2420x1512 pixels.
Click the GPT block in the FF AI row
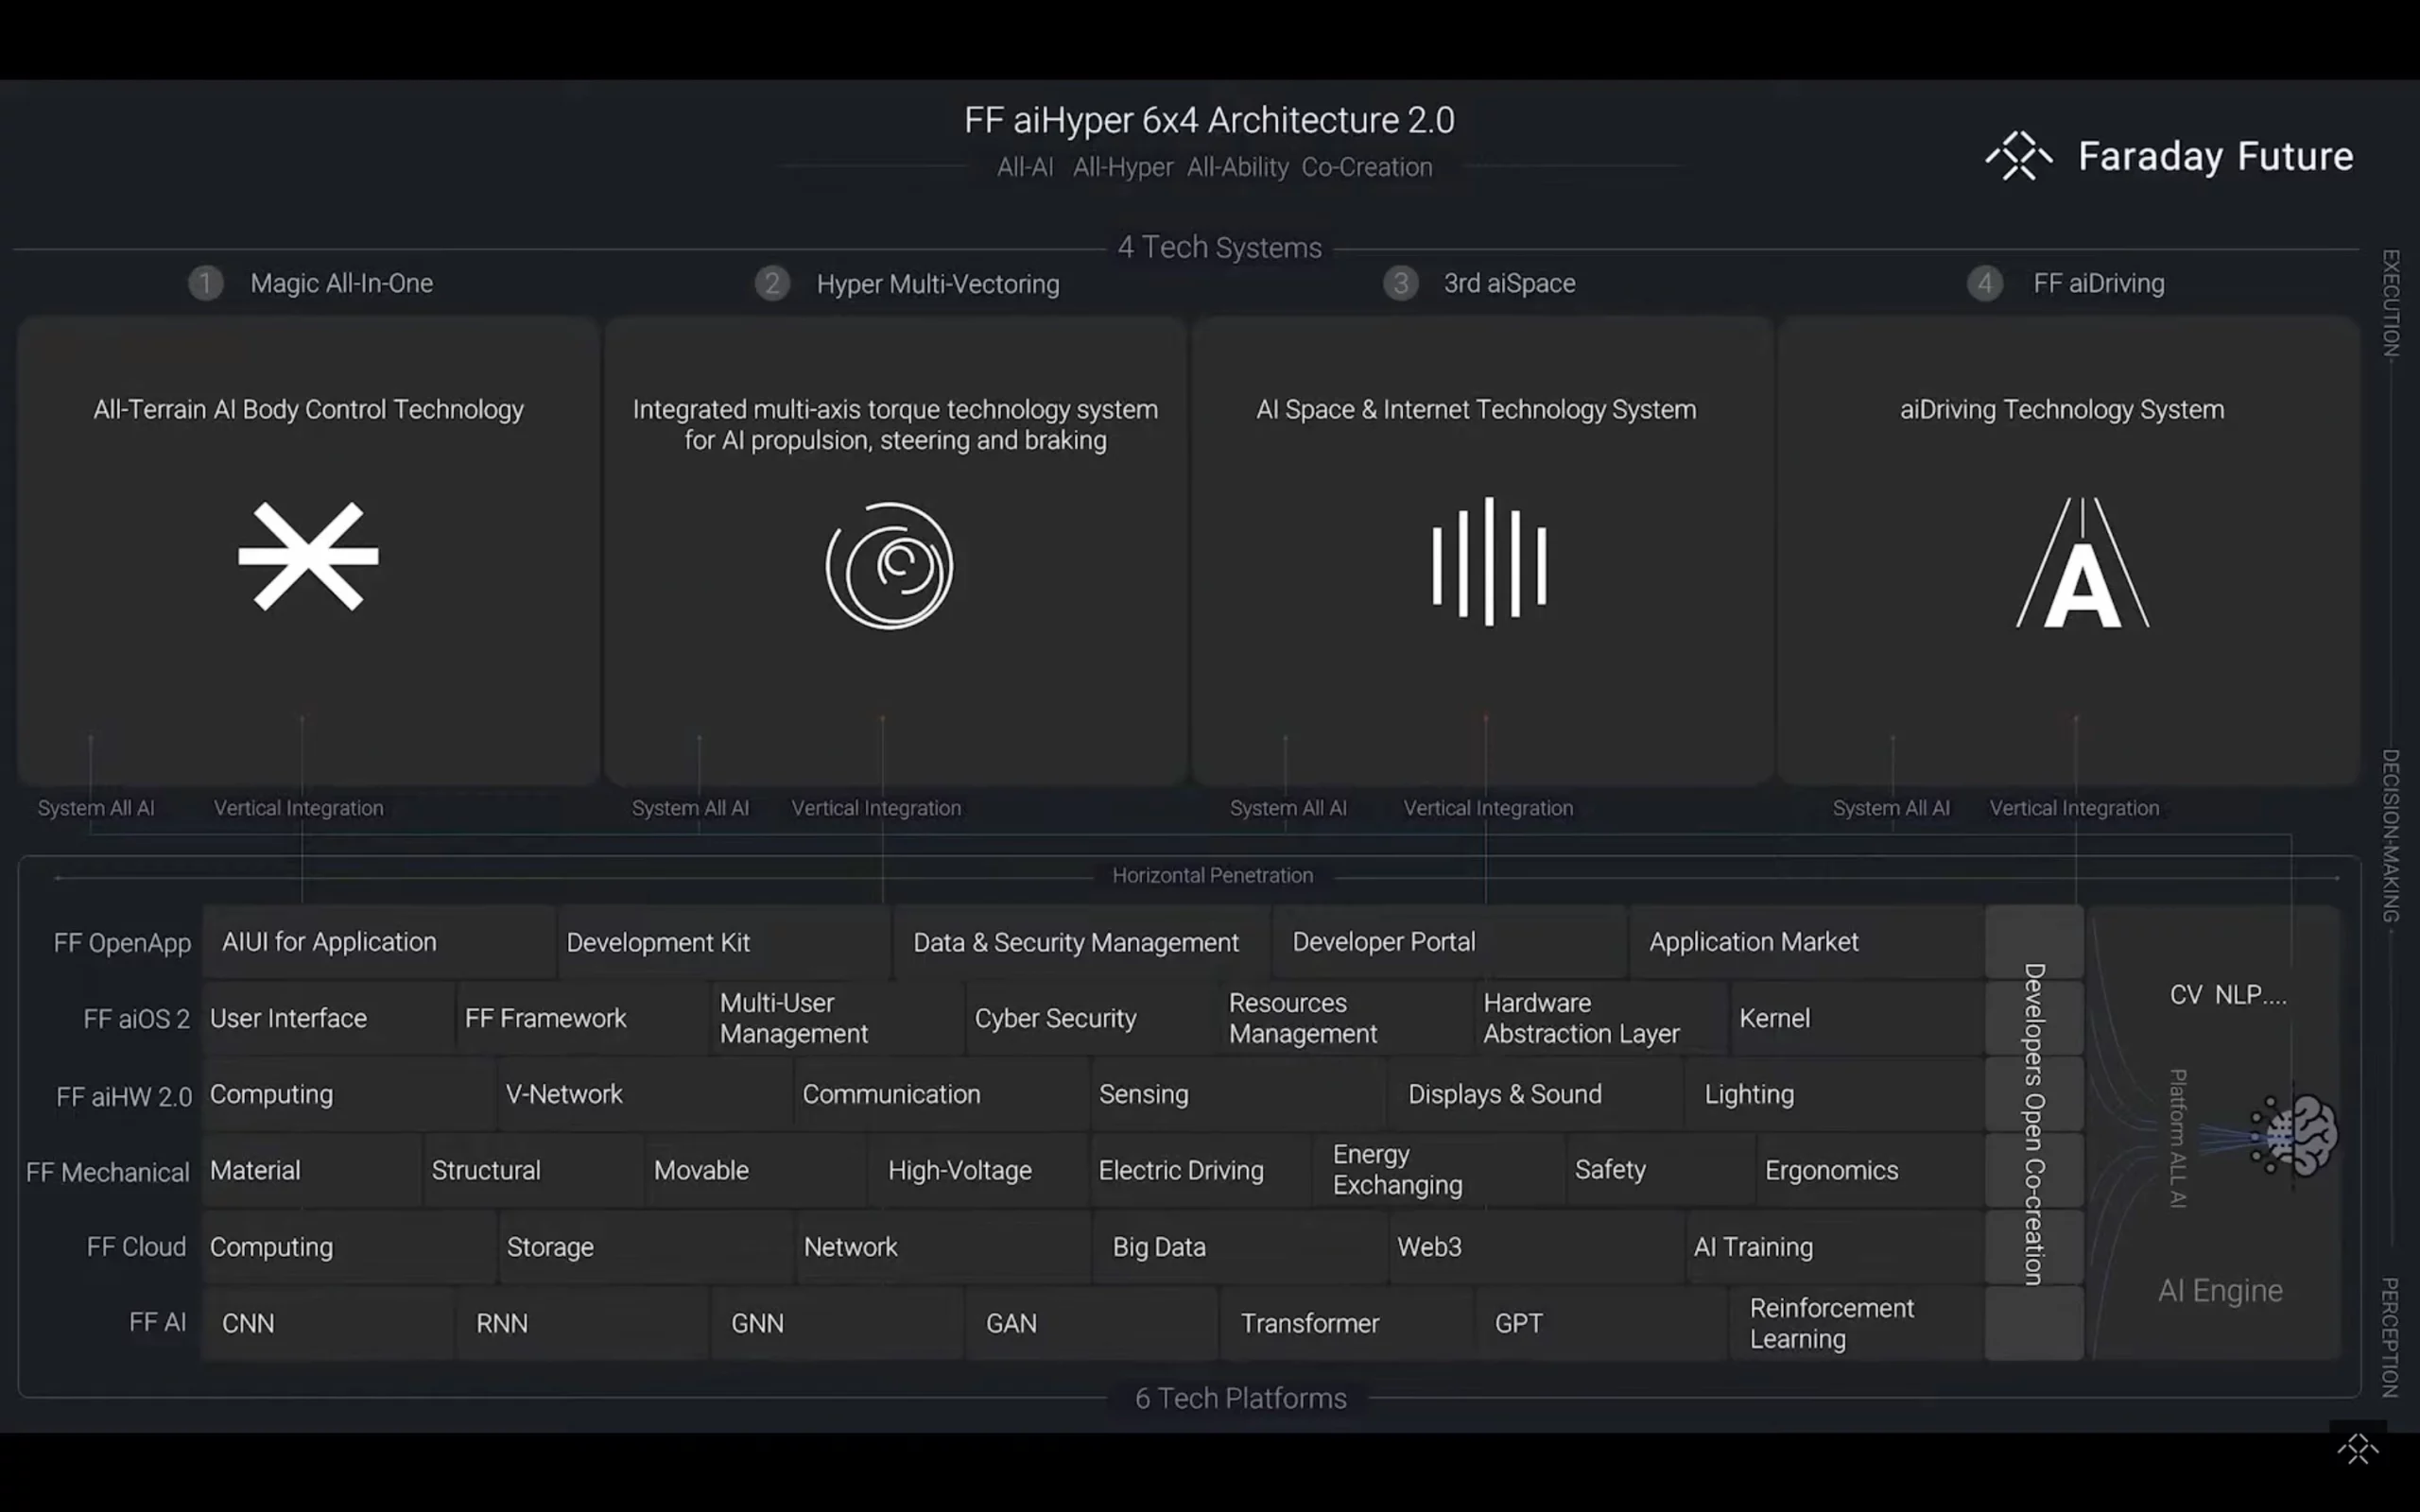pos(1600,1323)
